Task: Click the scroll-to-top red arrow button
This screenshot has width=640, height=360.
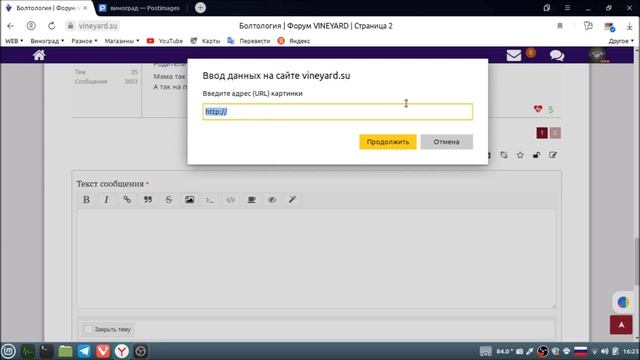Action: coord(621,324)
